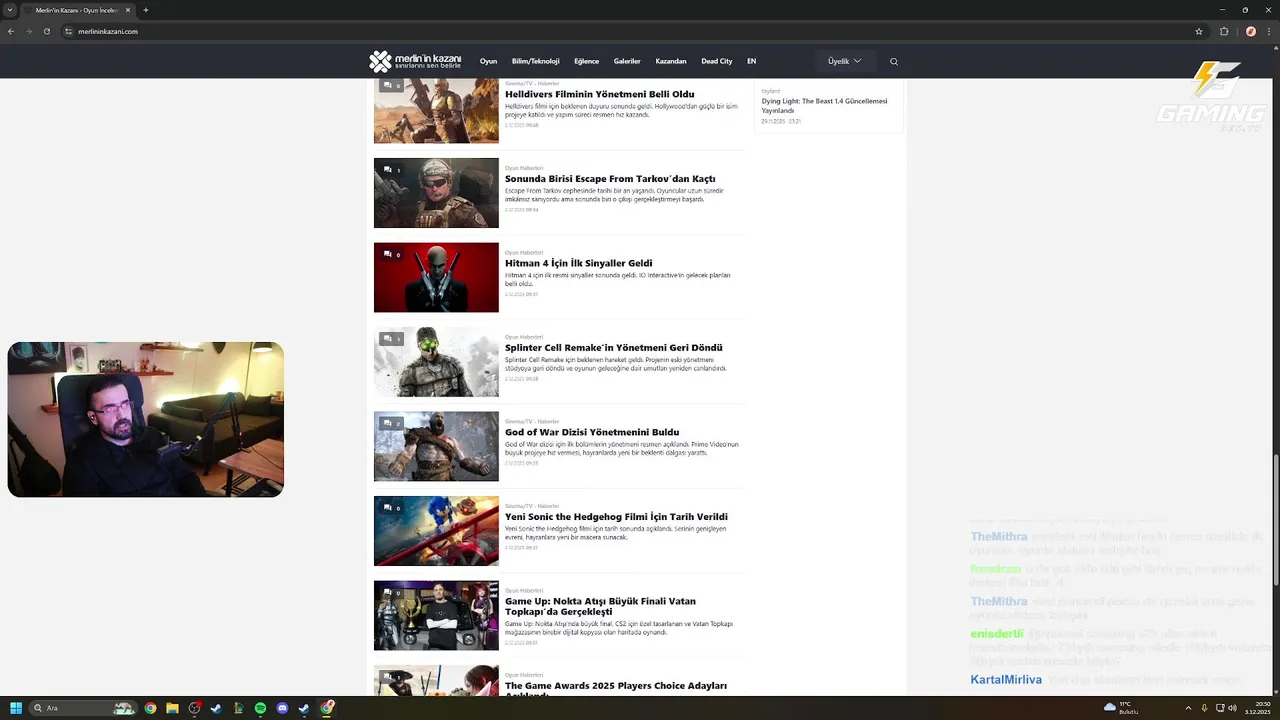Image resolution: width=1280 pixels, height=720 pixels.
Task: Open Discord from the taskbar
Action: (x=282, y=708)
